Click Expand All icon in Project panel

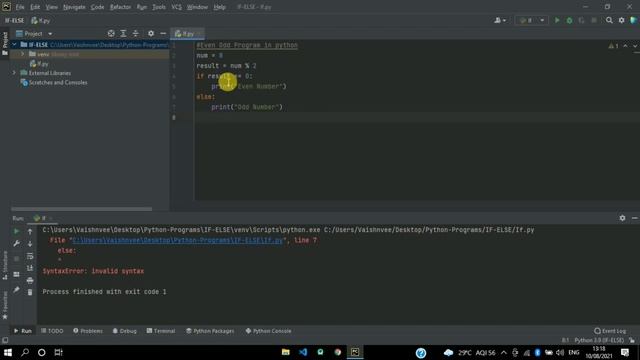pos(123,33)
